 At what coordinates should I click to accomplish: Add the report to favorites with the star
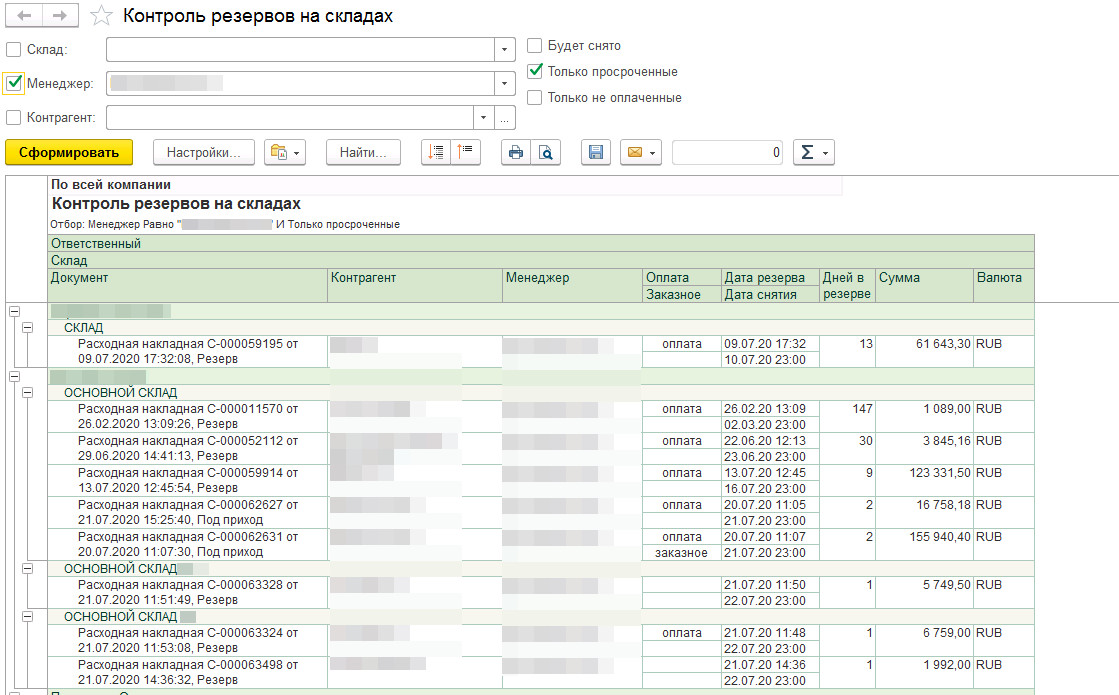point(100,16)
